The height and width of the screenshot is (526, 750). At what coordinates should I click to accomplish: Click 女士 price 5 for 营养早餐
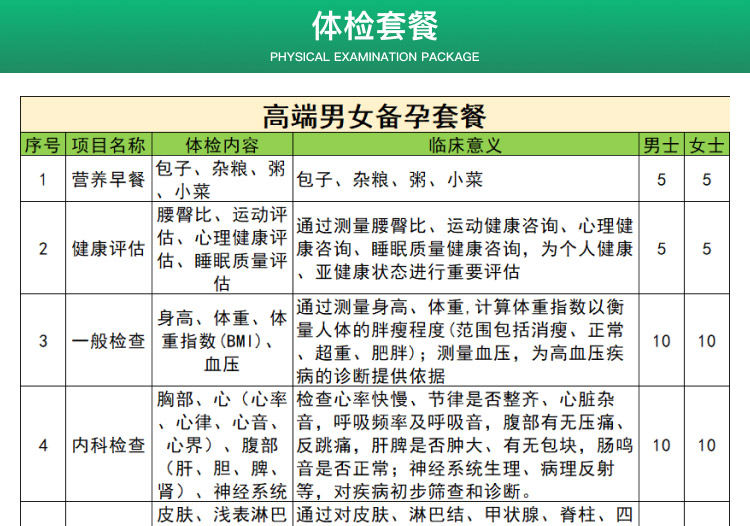pos(706,179)
